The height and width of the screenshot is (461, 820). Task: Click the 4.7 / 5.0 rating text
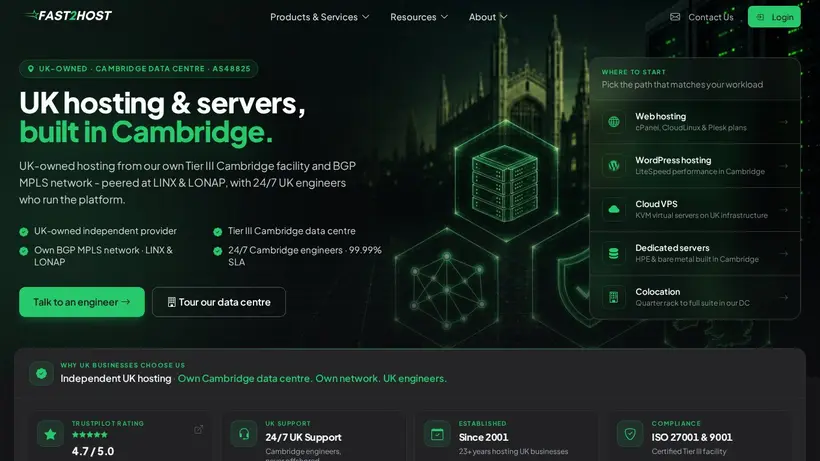pyautogui.click(x=93, y=451)
